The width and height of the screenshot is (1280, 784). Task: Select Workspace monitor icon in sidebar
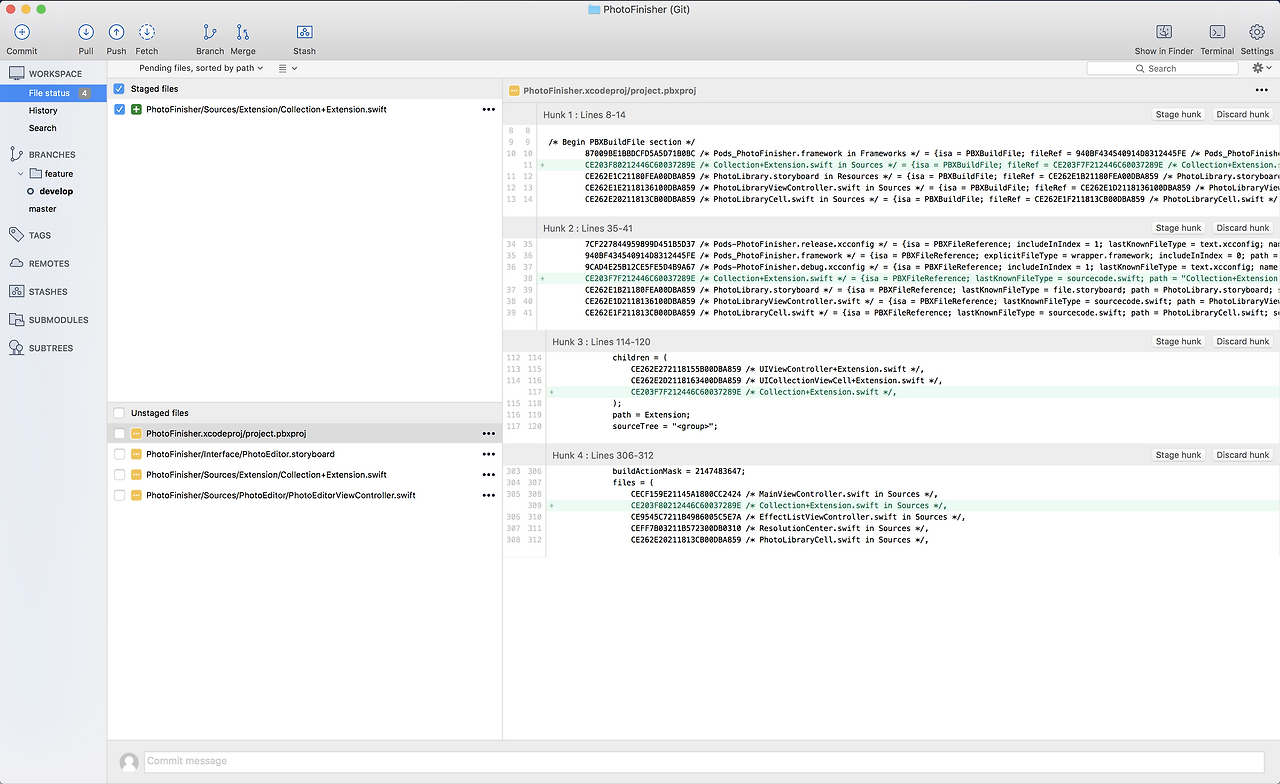[16, 74]
